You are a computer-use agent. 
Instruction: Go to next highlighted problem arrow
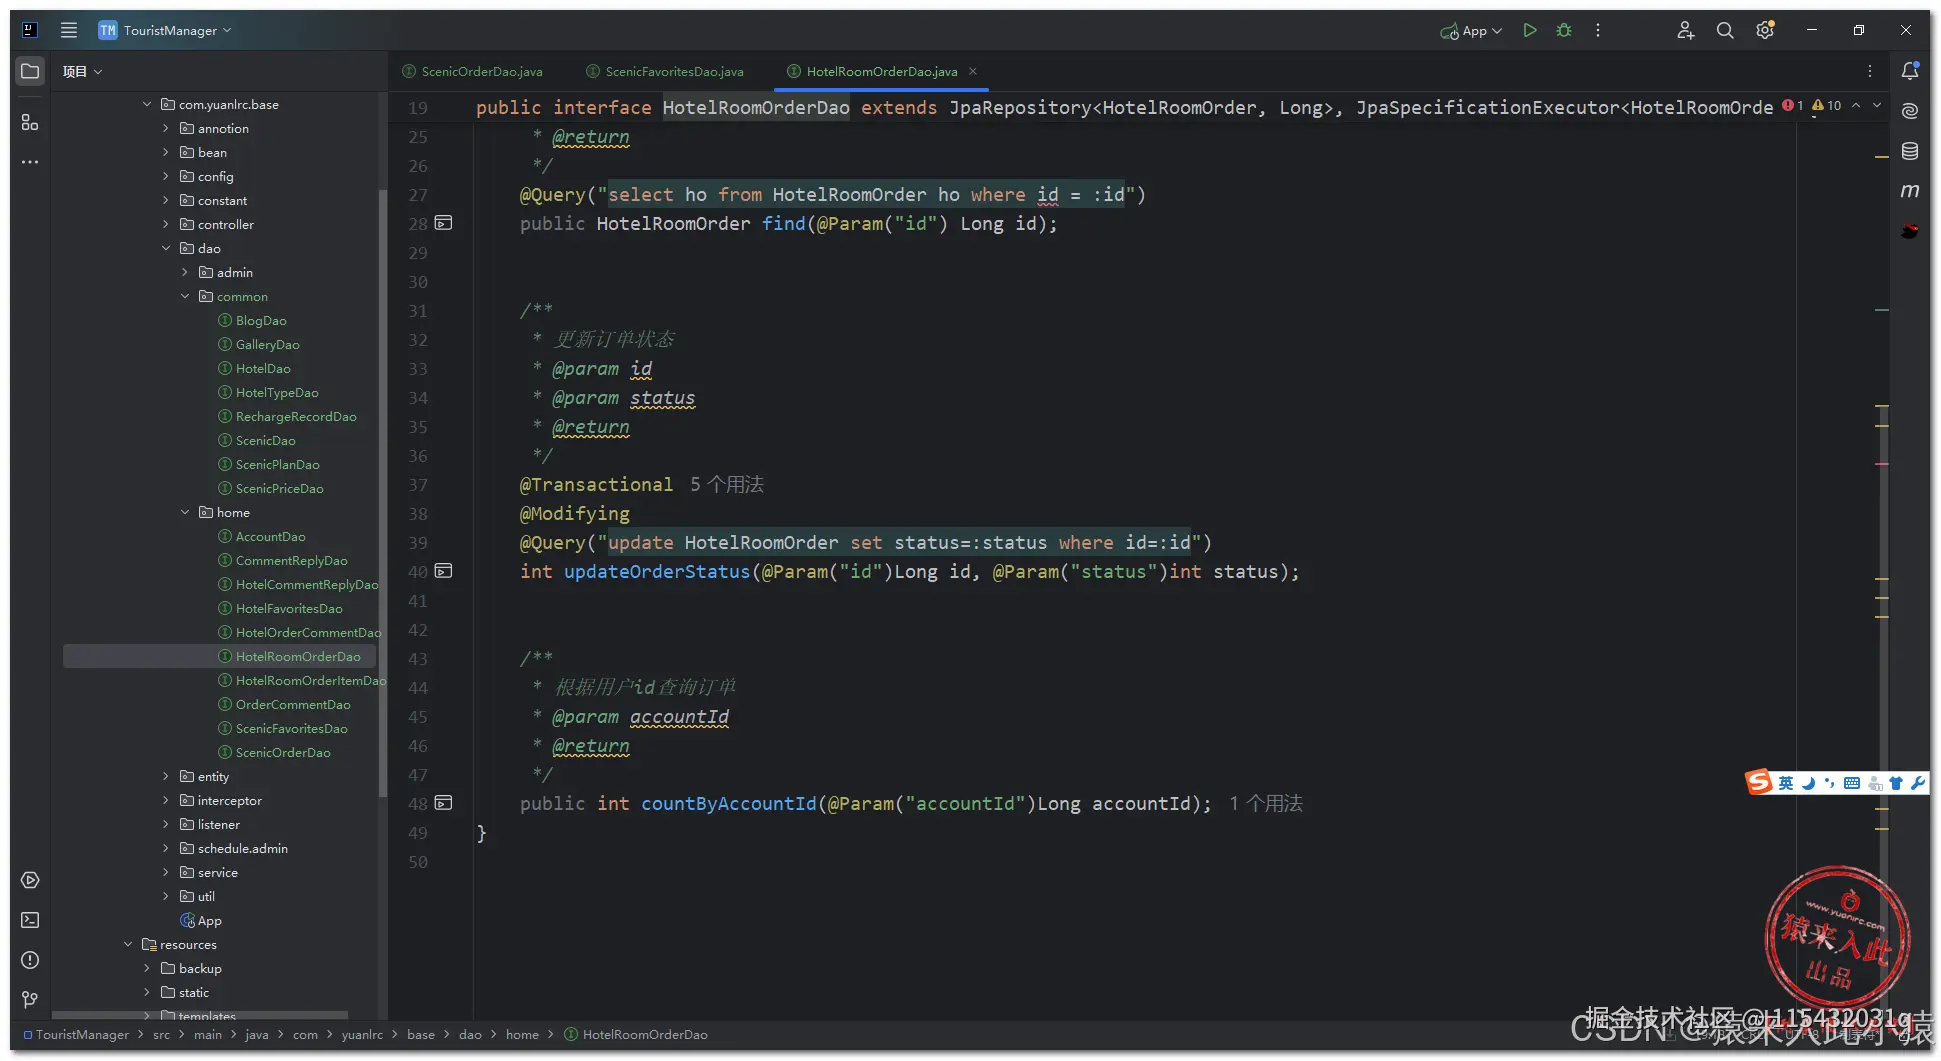(x=1877, y=105)
